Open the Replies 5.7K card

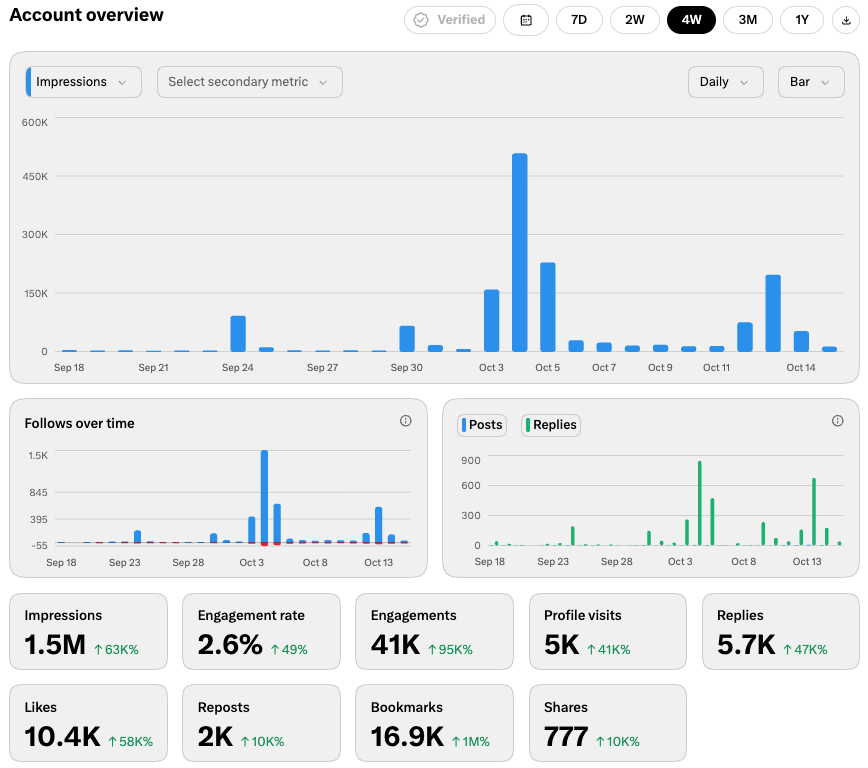click(x=781, y=631)
